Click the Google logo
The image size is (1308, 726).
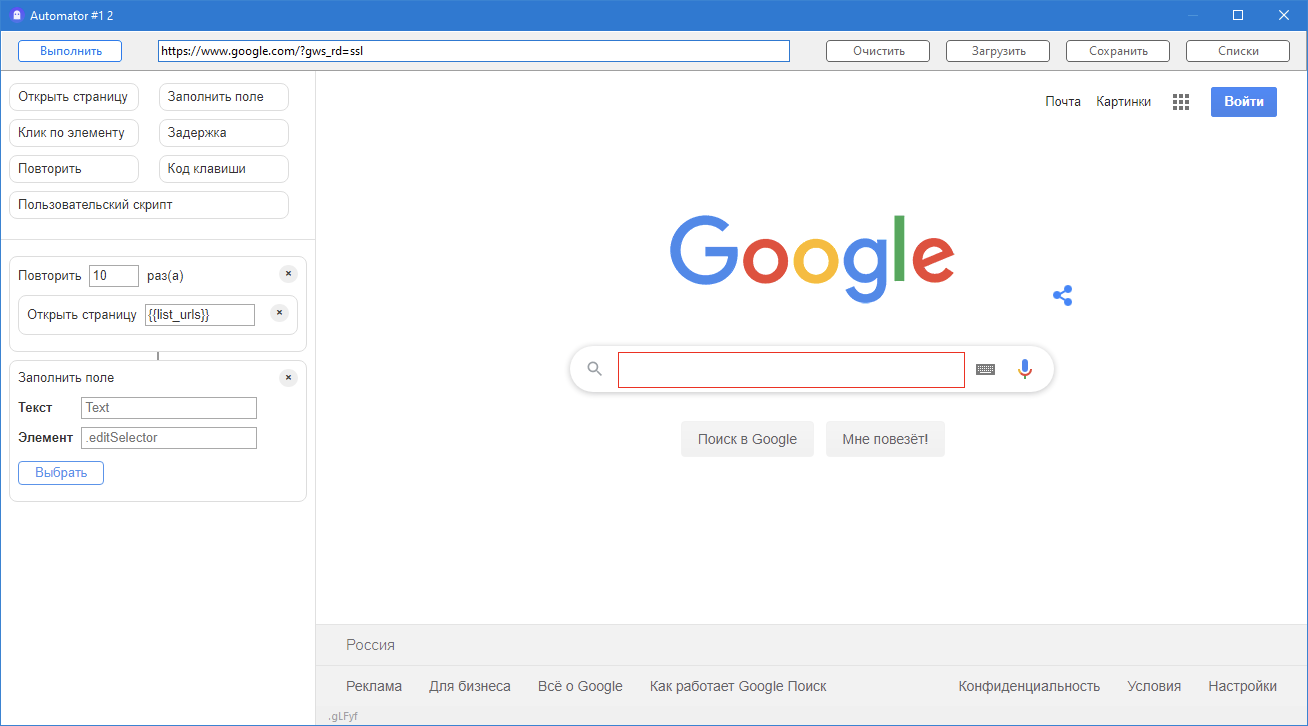pos(812,259)
